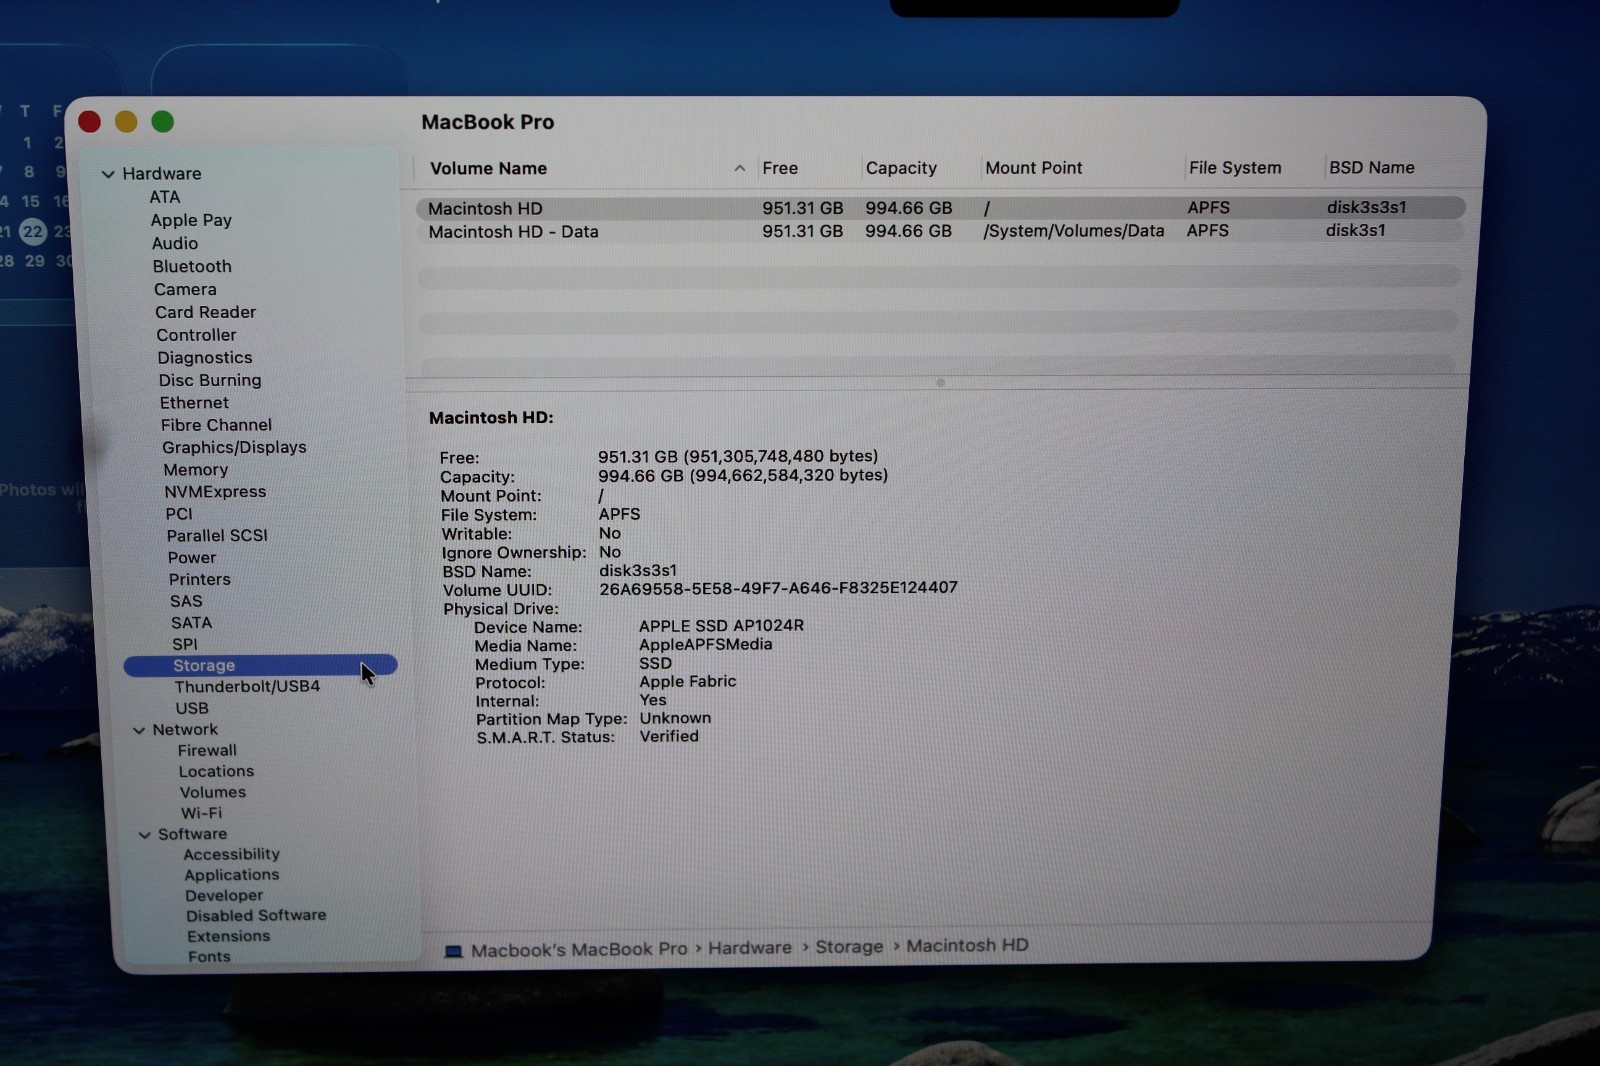
Task: Open the Camera hardware entry
Action: 185,289
